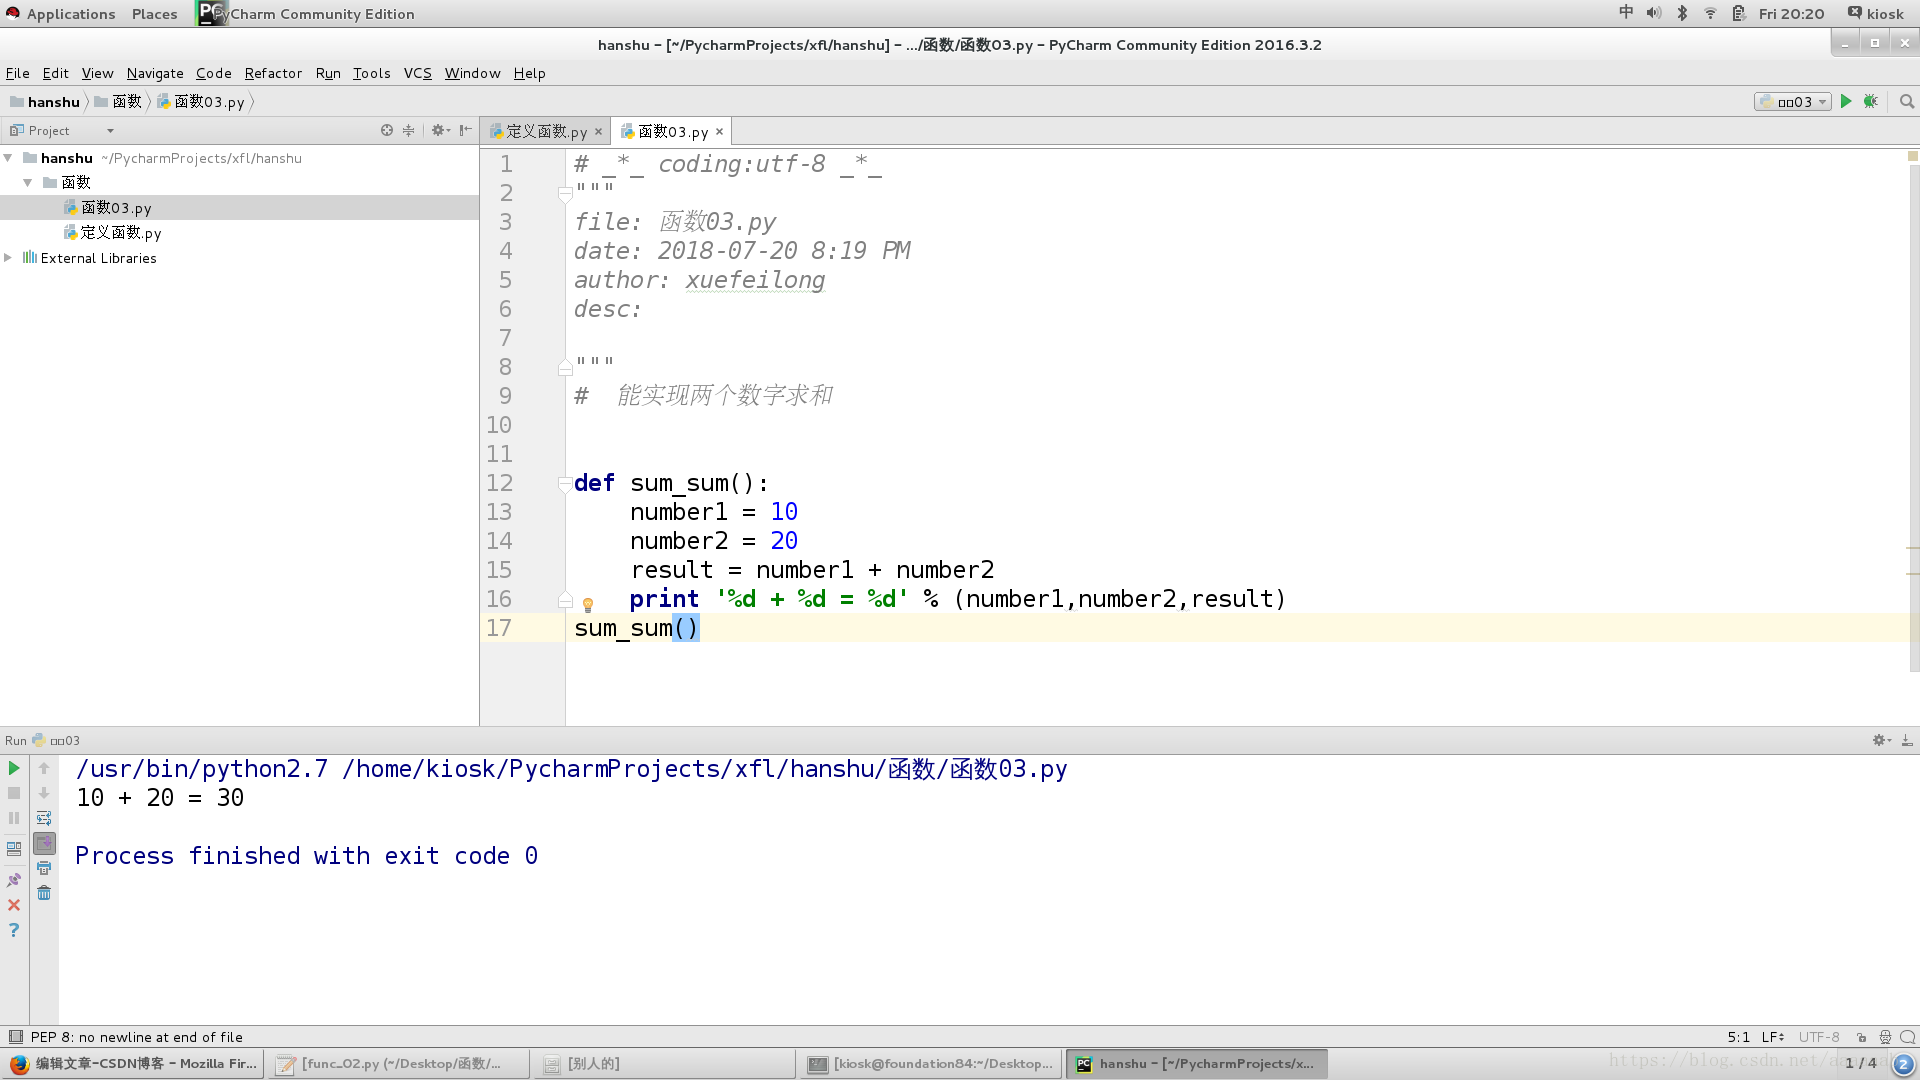
Task: Open Run panel help question mark
Action: pos(14,930)
